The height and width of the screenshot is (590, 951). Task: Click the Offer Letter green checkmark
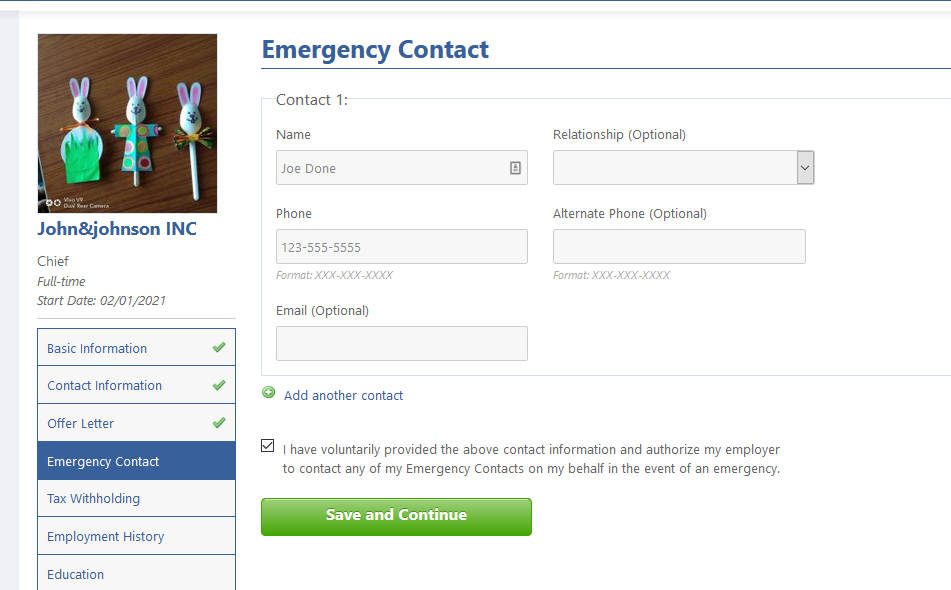pyautogui.click(x=219, y=423)
